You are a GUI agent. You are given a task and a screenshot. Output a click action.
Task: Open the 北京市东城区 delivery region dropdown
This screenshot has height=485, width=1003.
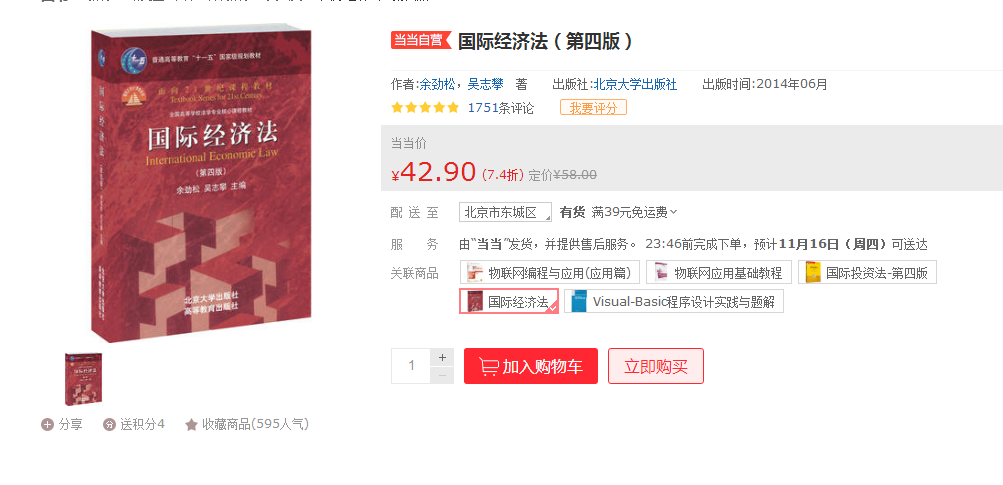click(x=505, y=212)
